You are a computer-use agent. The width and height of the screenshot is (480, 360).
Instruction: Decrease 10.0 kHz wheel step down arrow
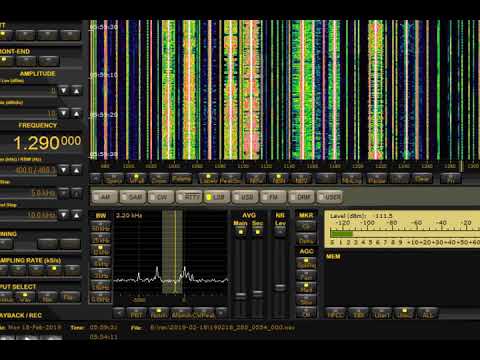pyautogui.click(x=63, y=215)
